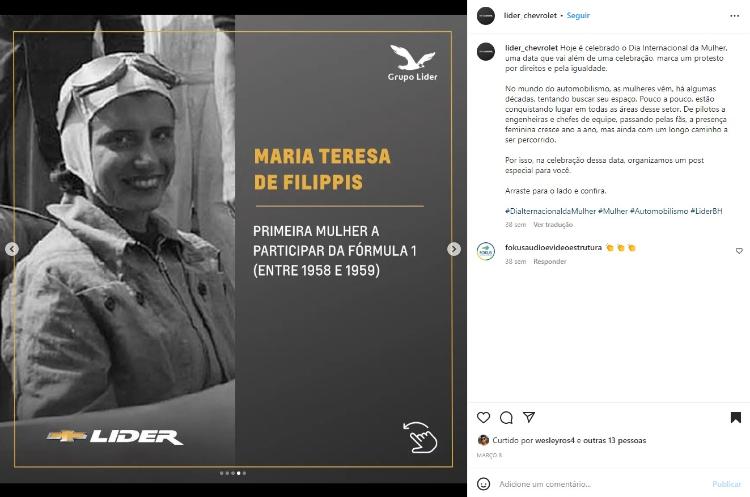This screenshot has height=497, width=750.
Task: View likes via outras 13 pessoas
Action: pos(615,440)
